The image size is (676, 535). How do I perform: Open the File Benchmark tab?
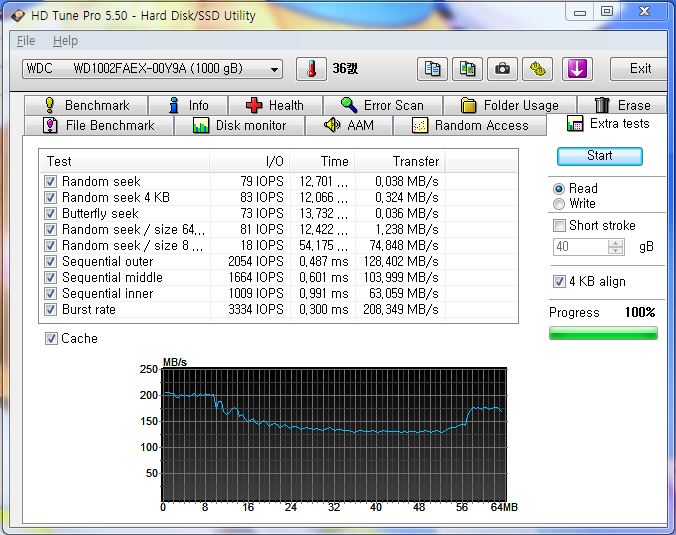[x=99, y=125]
